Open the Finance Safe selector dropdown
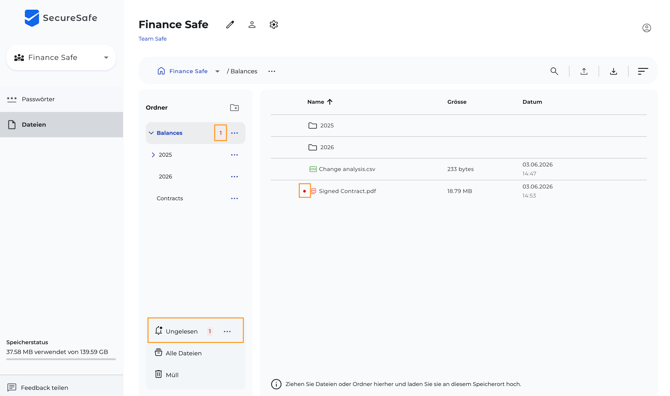This screenshot has width=670, height=396. tap(61, 58)
